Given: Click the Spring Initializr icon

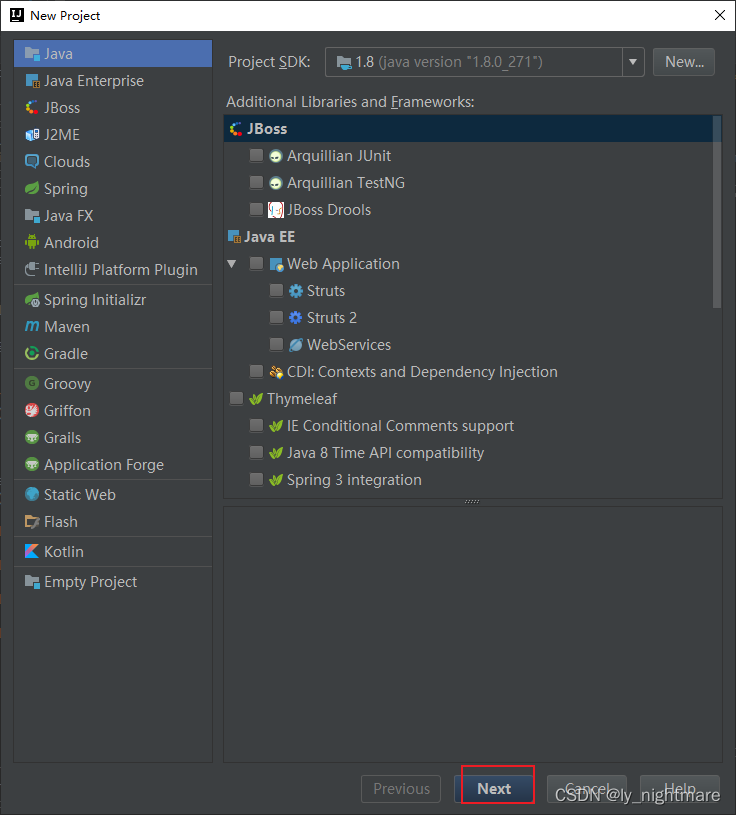Looking at the screenshot, I should coord(32,299).
